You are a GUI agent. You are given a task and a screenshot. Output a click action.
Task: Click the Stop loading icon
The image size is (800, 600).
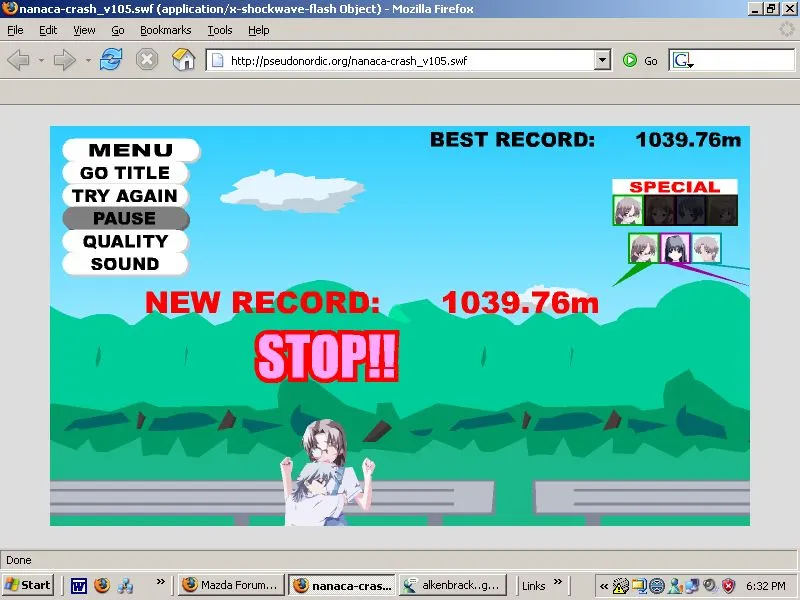pyautogui.click(x=148, y=59)
